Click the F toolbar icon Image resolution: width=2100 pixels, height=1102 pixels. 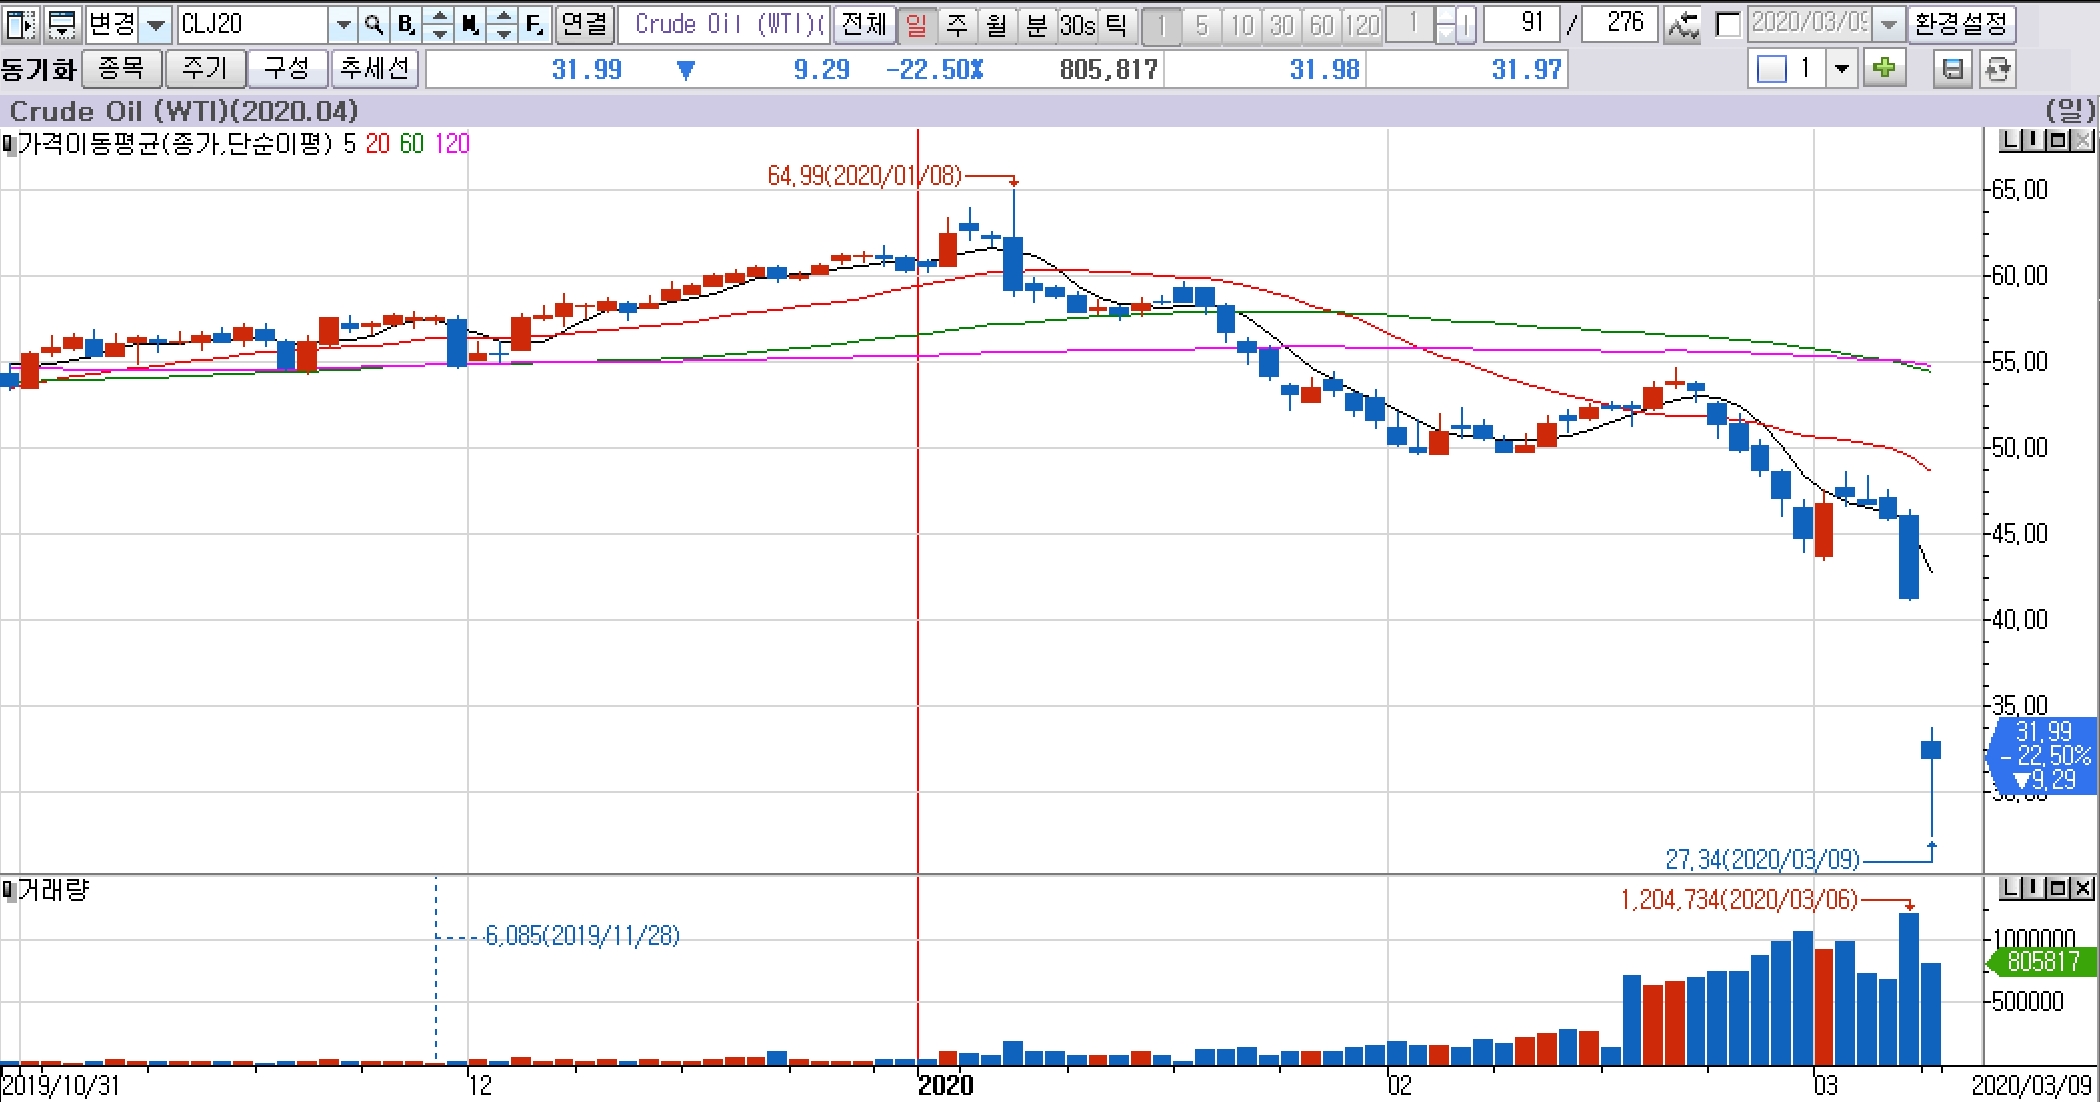click(535, 24)
